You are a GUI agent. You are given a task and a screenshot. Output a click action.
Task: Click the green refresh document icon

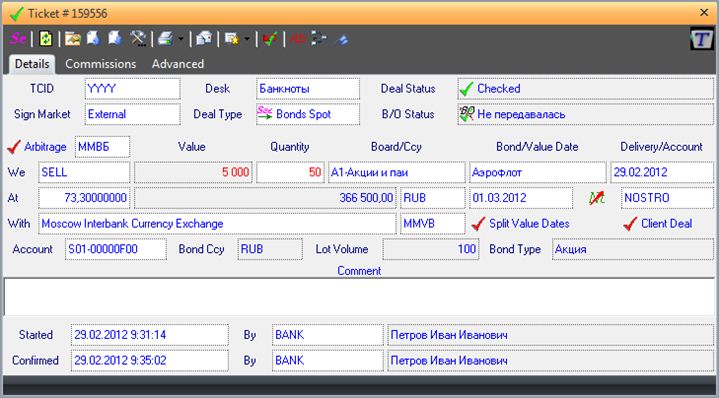(45, 39)
